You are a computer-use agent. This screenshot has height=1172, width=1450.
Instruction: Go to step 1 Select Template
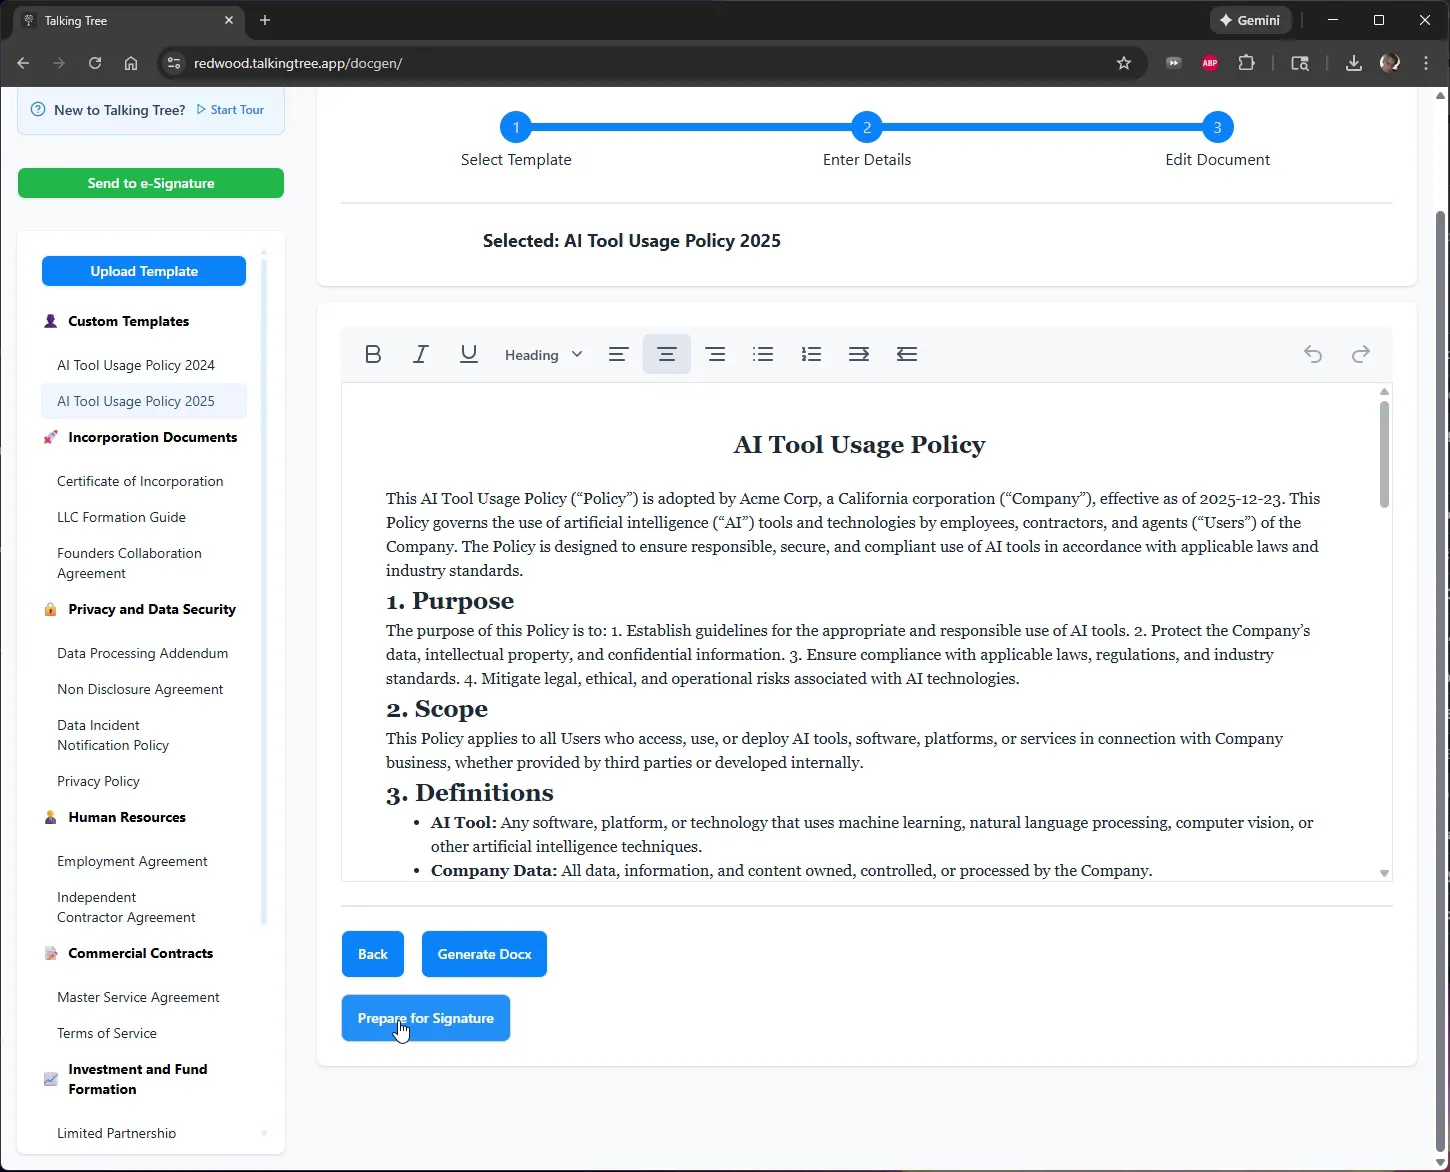516,127
